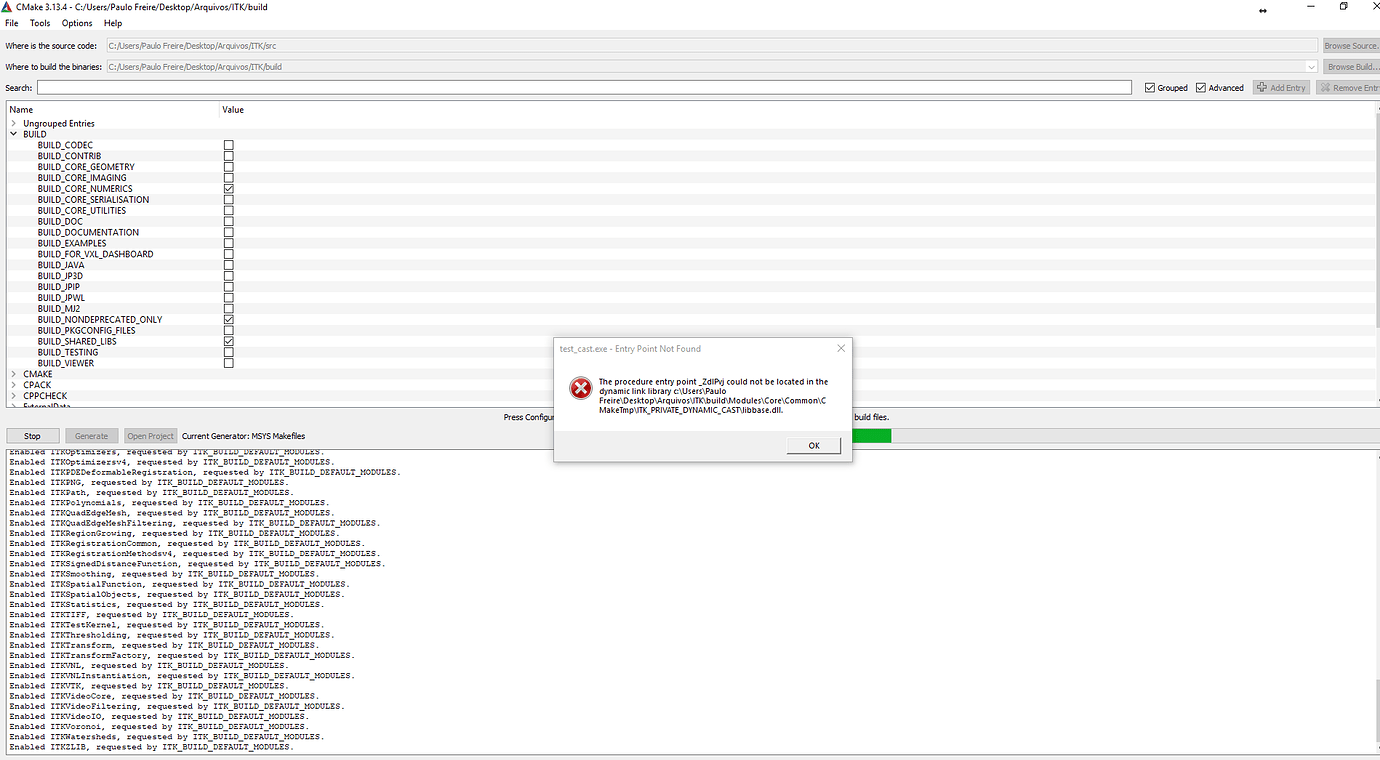This screenshot has height=760, width=1380.
Task: Enable BUILD_CONTRIB checkbox
Action: (x=229, y=156)
